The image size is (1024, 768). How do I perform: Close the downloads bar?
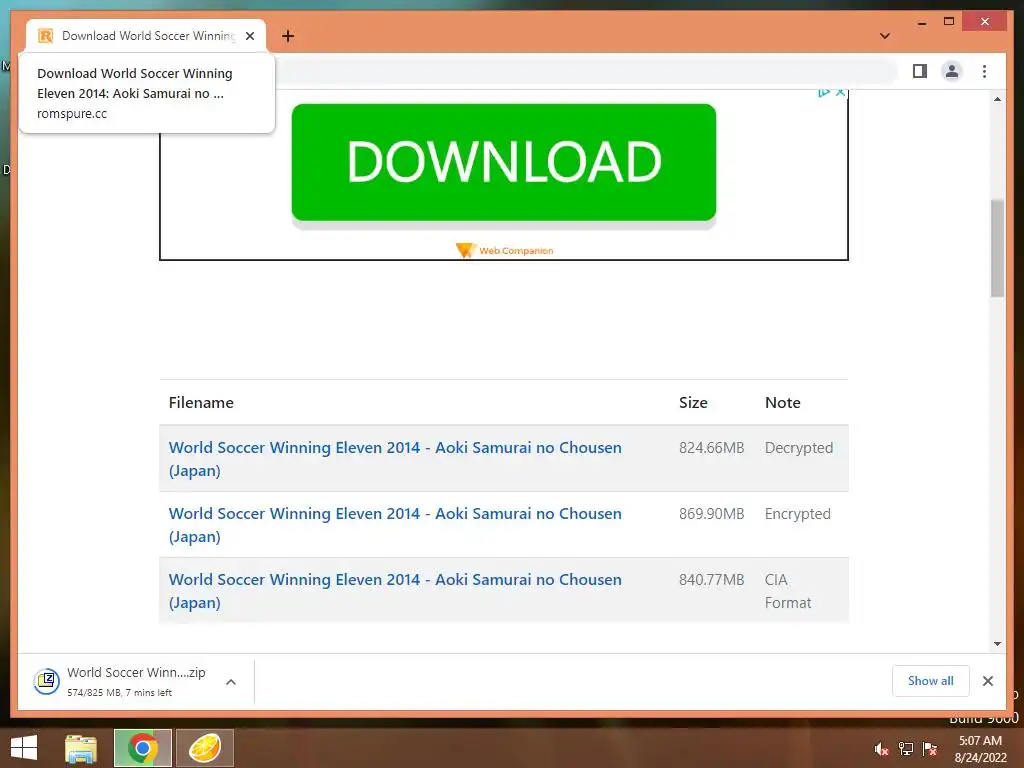tap(987, 681)
